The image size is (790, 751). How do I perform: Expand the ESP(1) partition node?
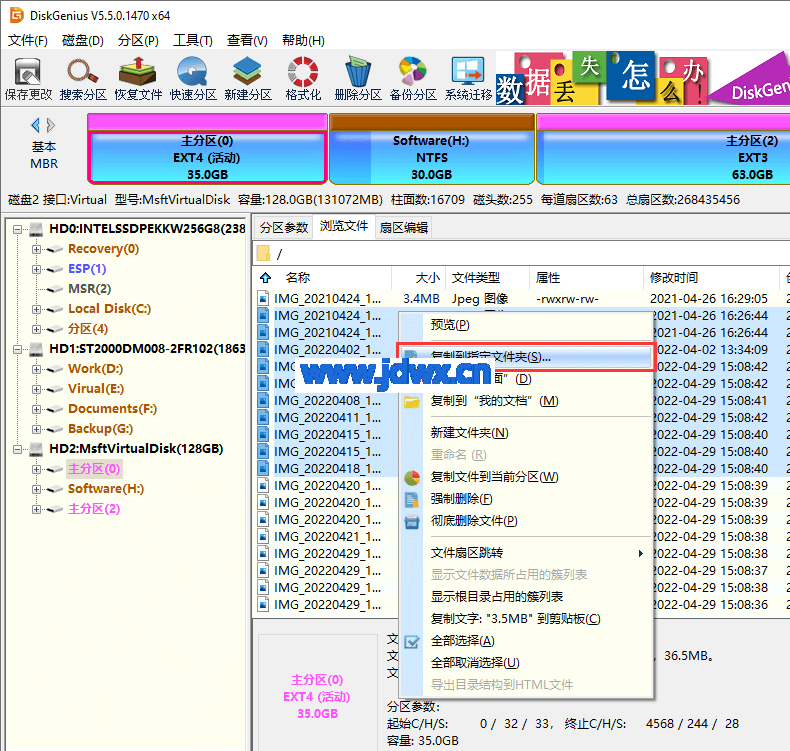pyautogui.click(x=36, y=269)
